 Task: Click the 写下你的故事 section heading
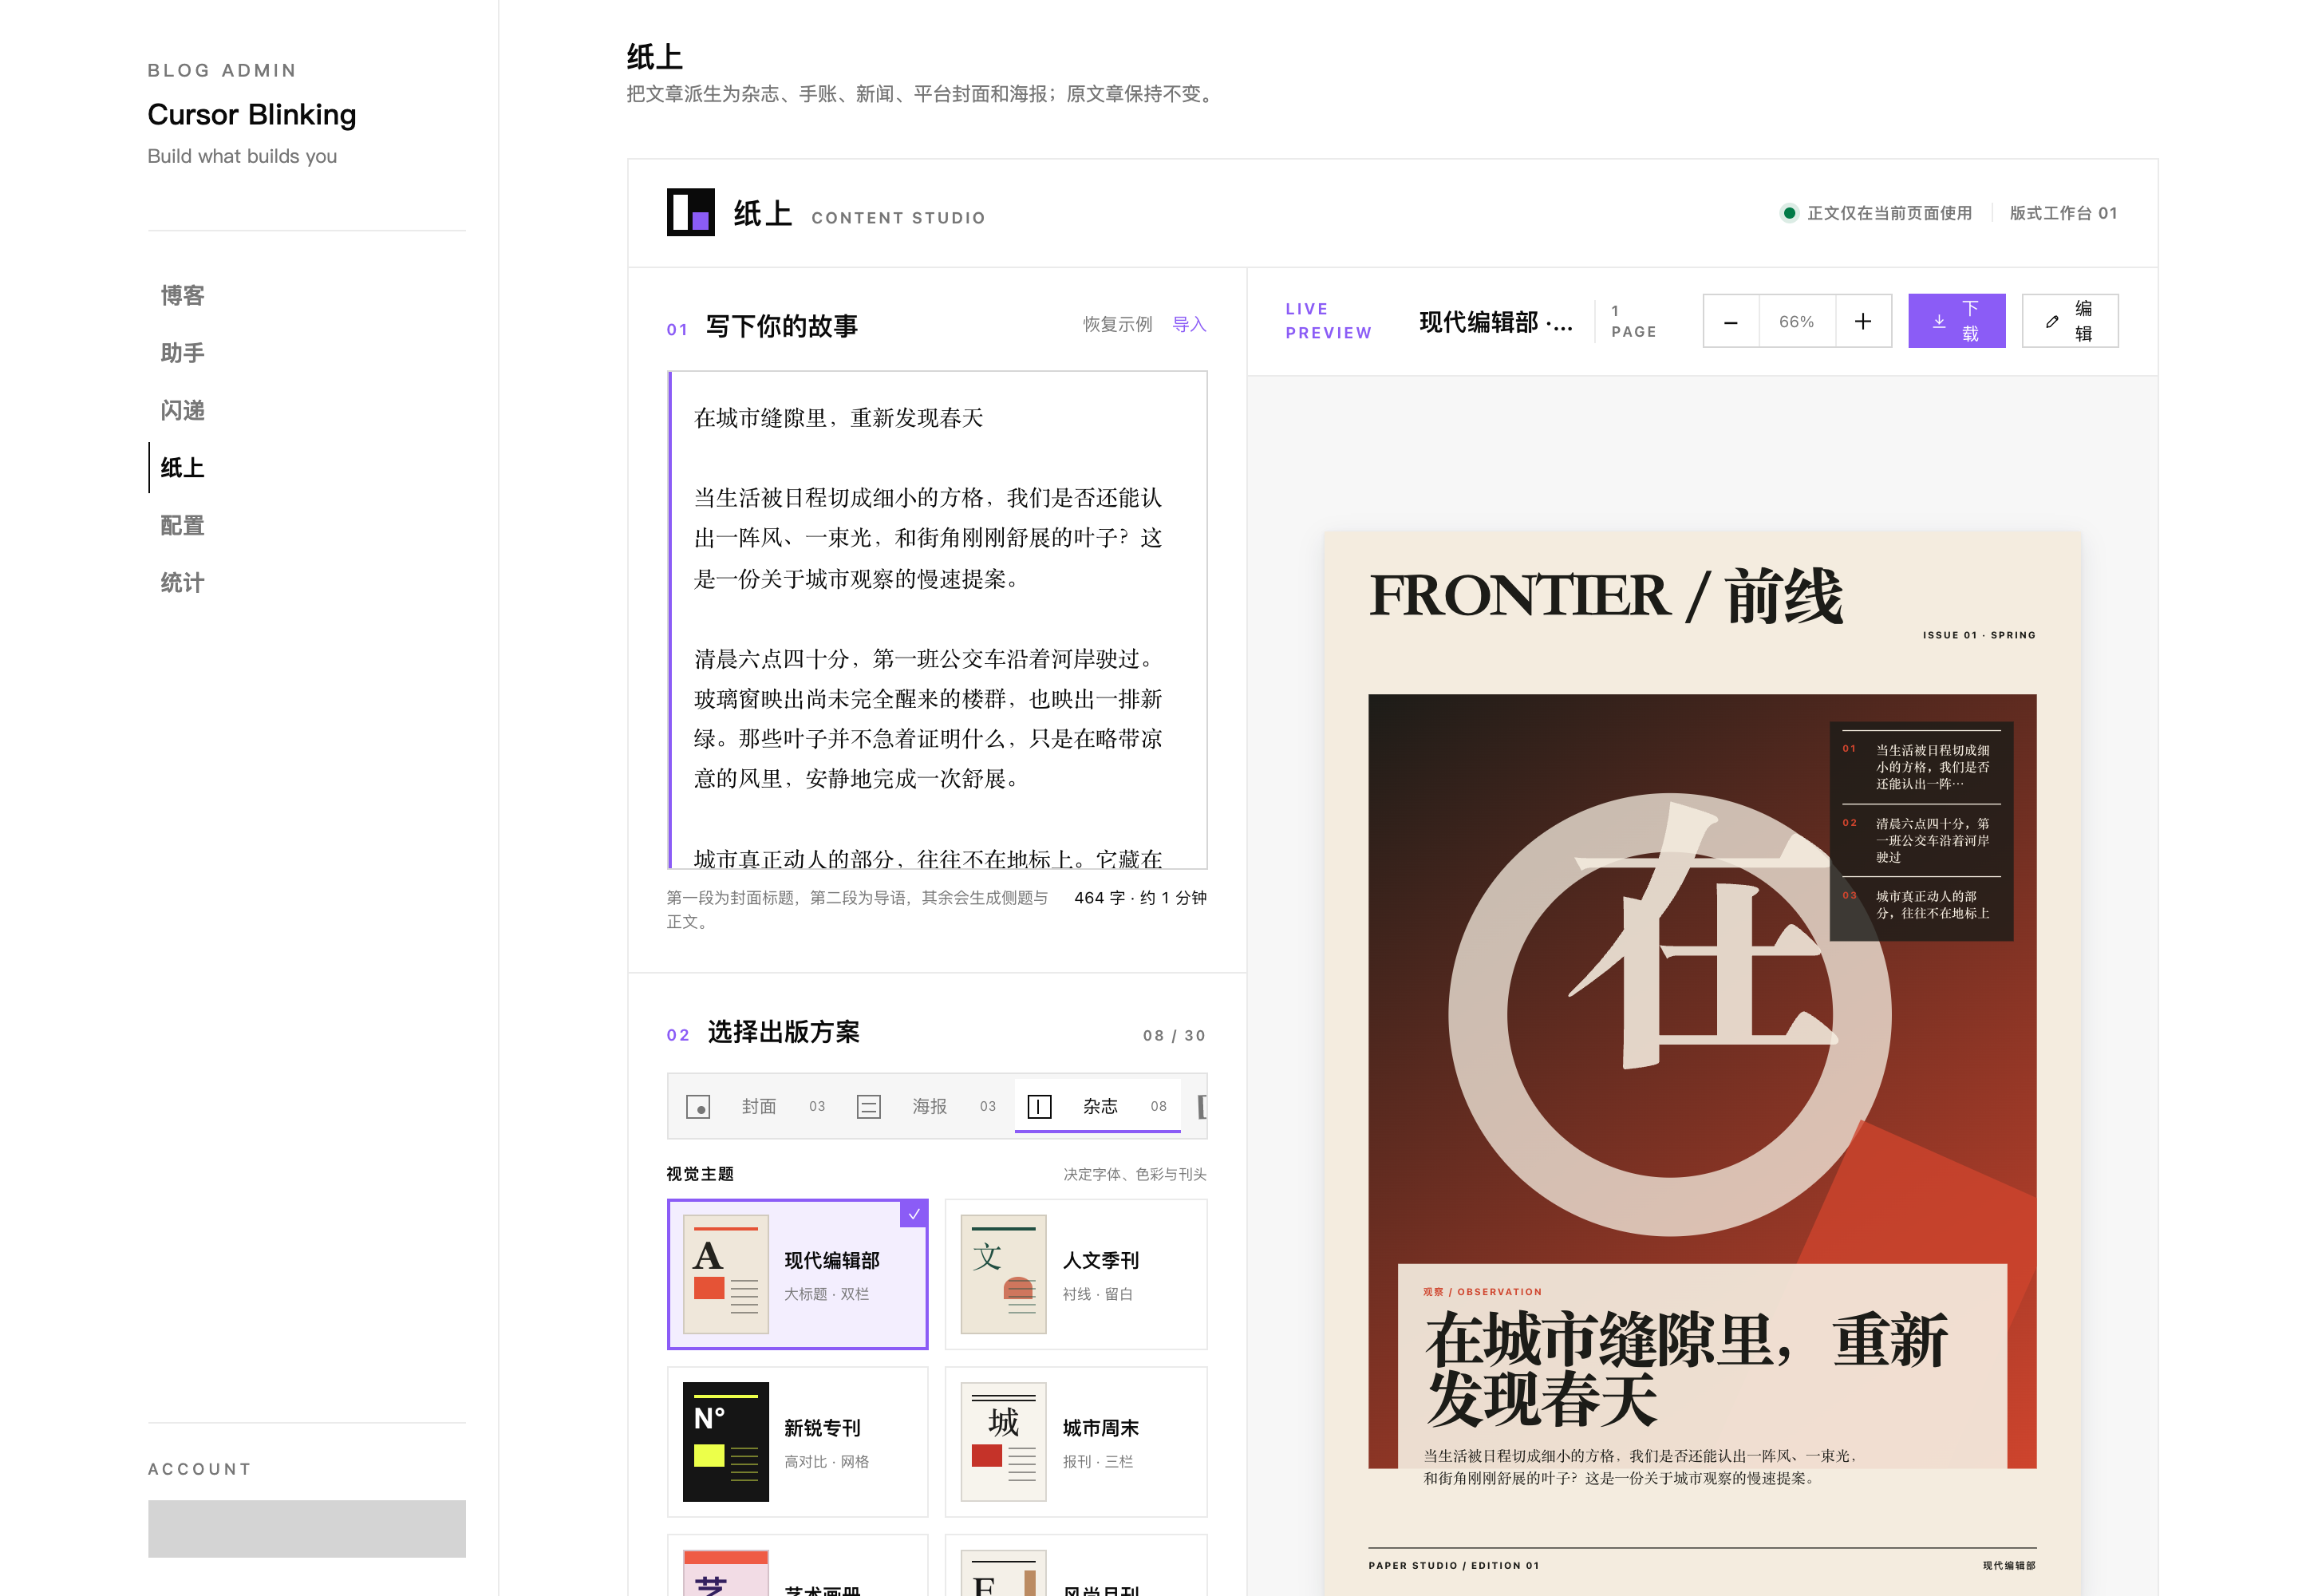782,326
